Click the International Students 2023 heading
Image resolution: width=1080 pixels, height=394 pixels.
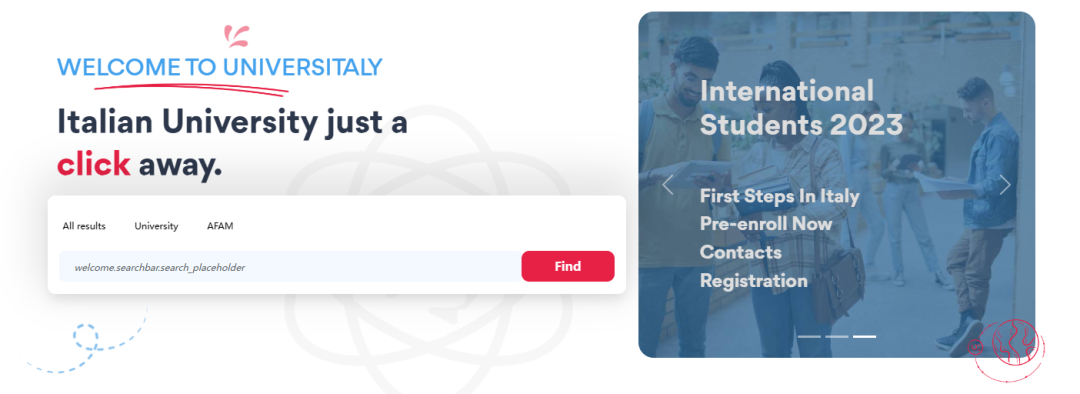pos(801,108)
